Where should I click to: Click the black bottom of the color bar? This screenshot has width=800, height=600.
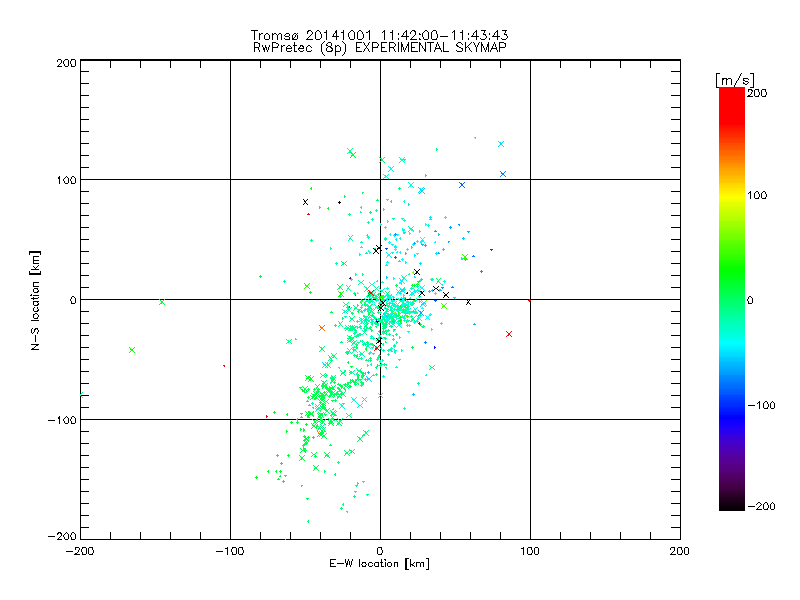click(x=732, y=503)
